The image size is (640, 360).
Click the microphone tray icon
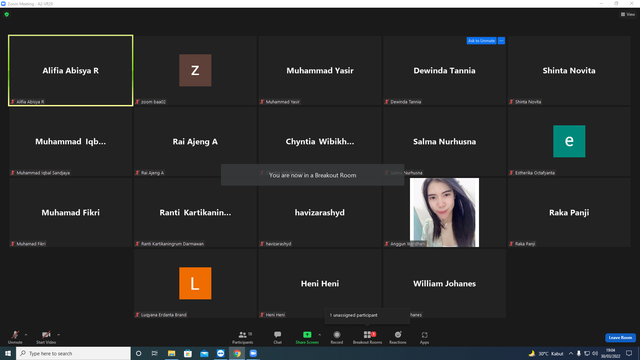tap(578, 353)
